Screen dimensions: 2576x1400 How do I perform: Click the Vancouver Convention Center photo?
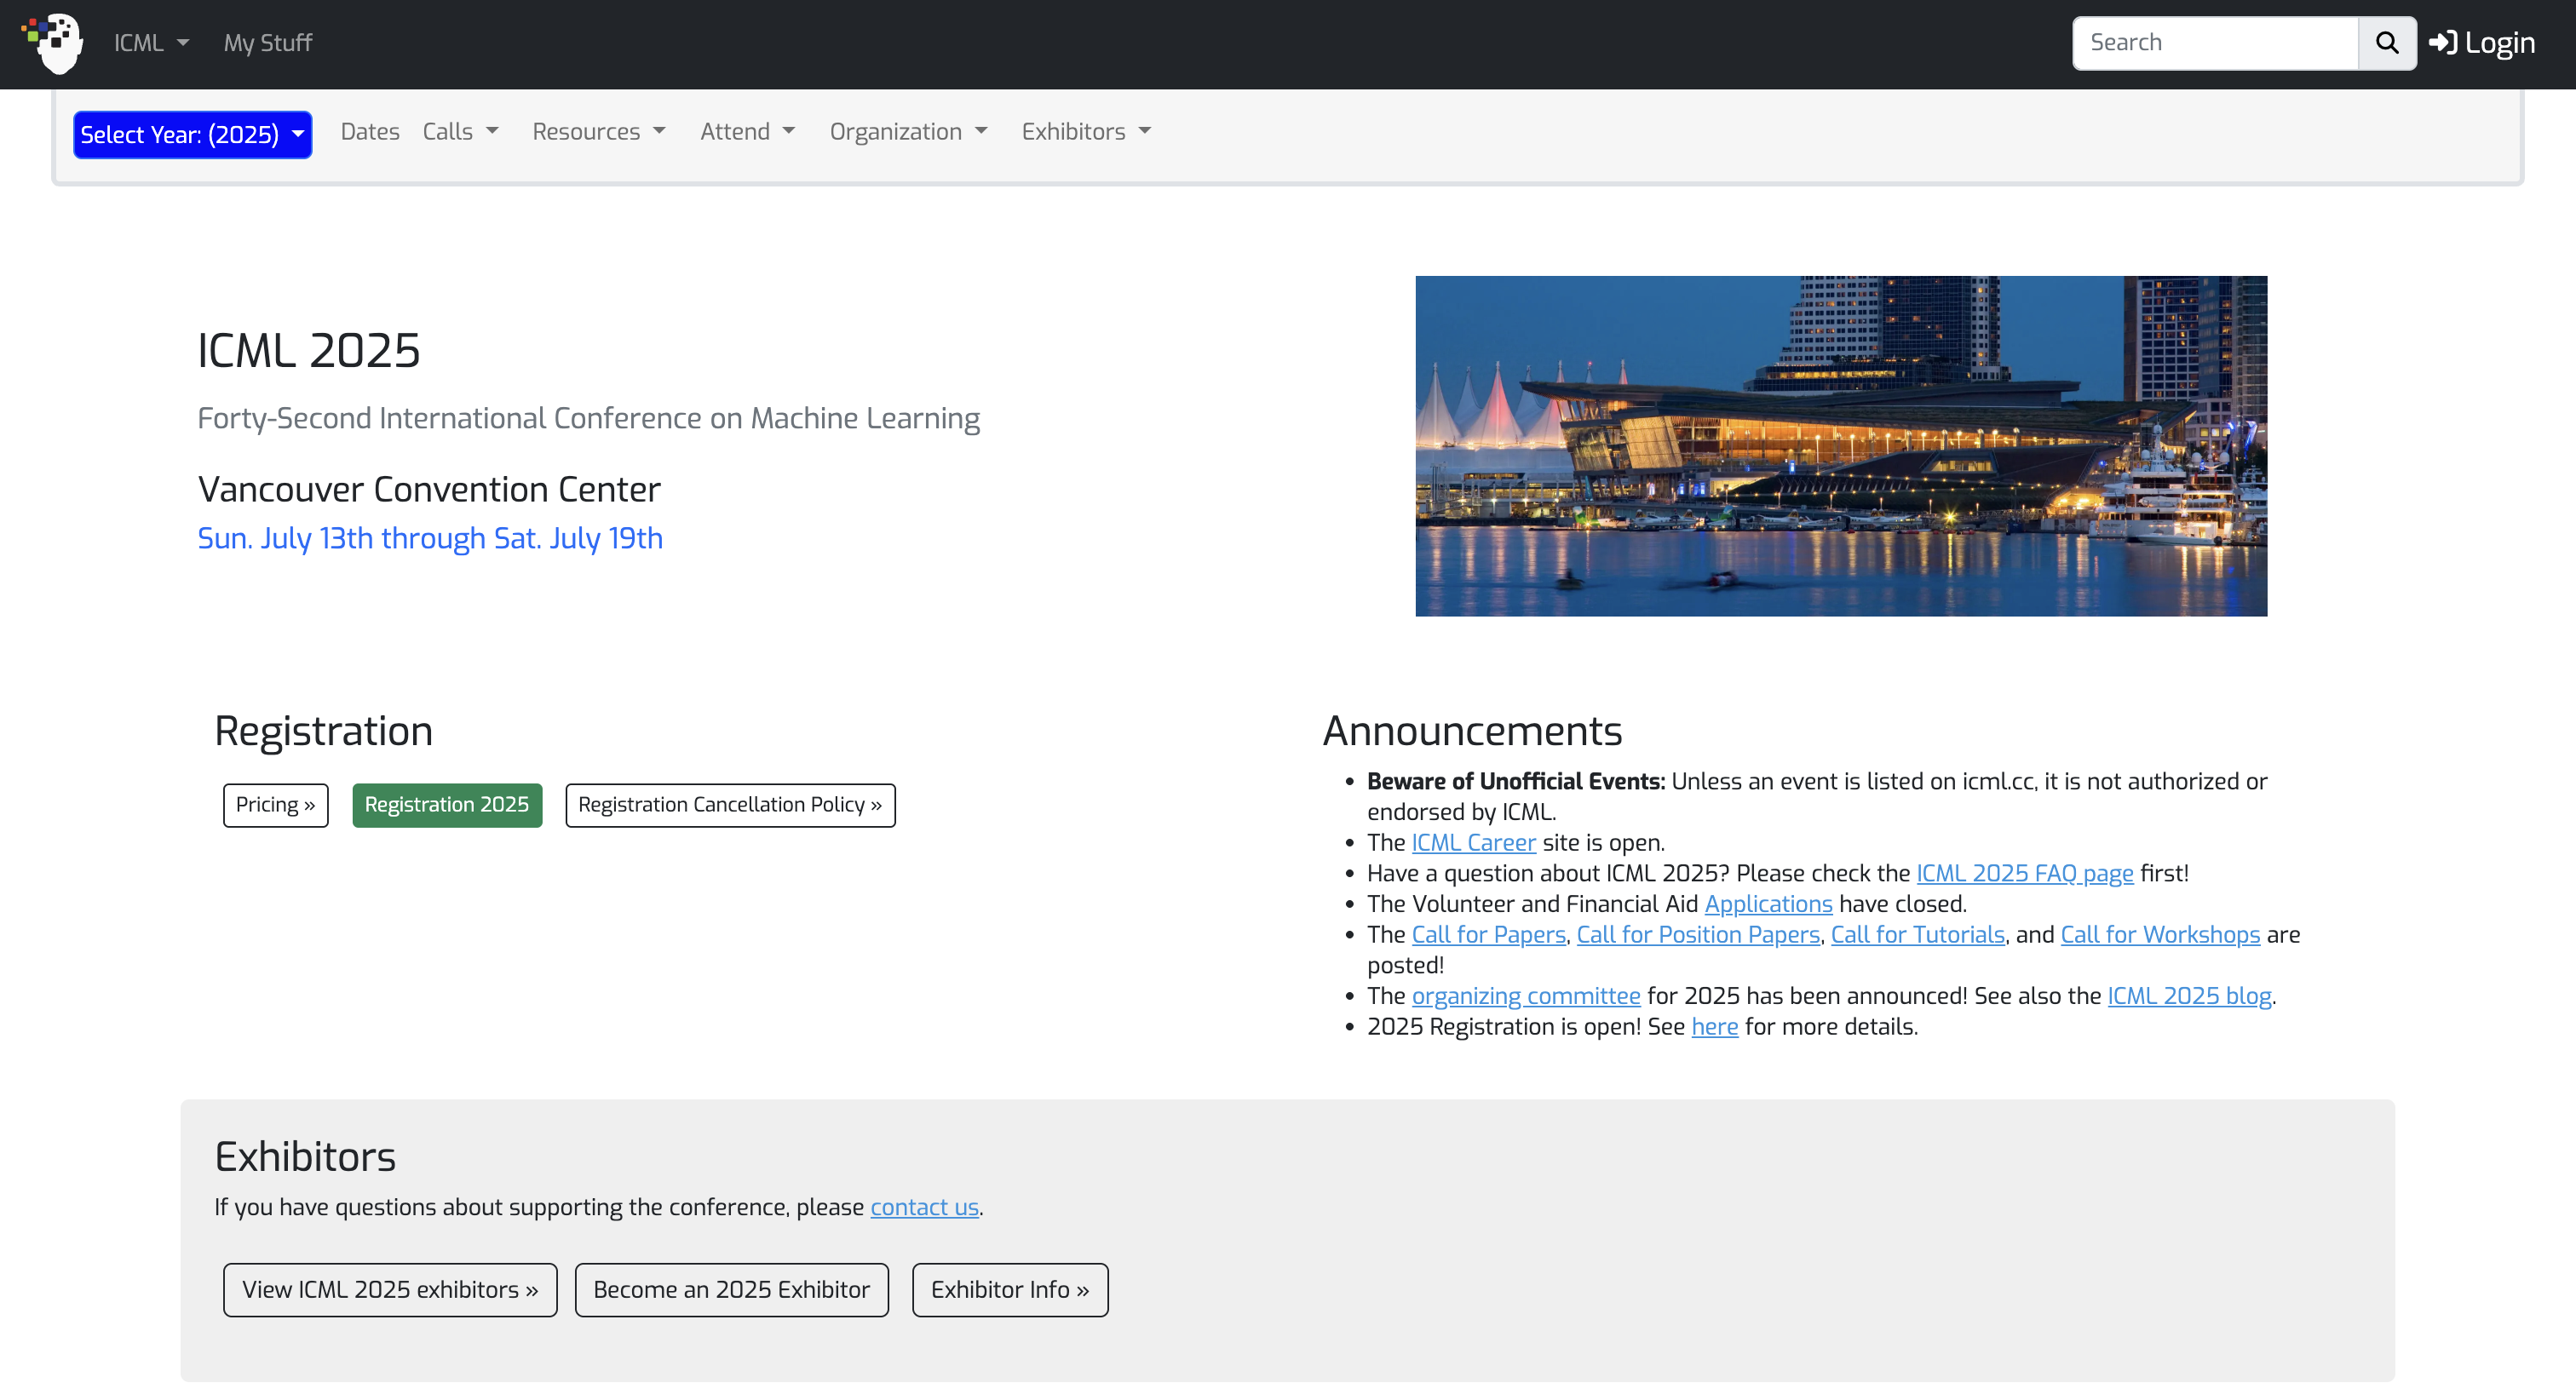(x=1841, y=446)
